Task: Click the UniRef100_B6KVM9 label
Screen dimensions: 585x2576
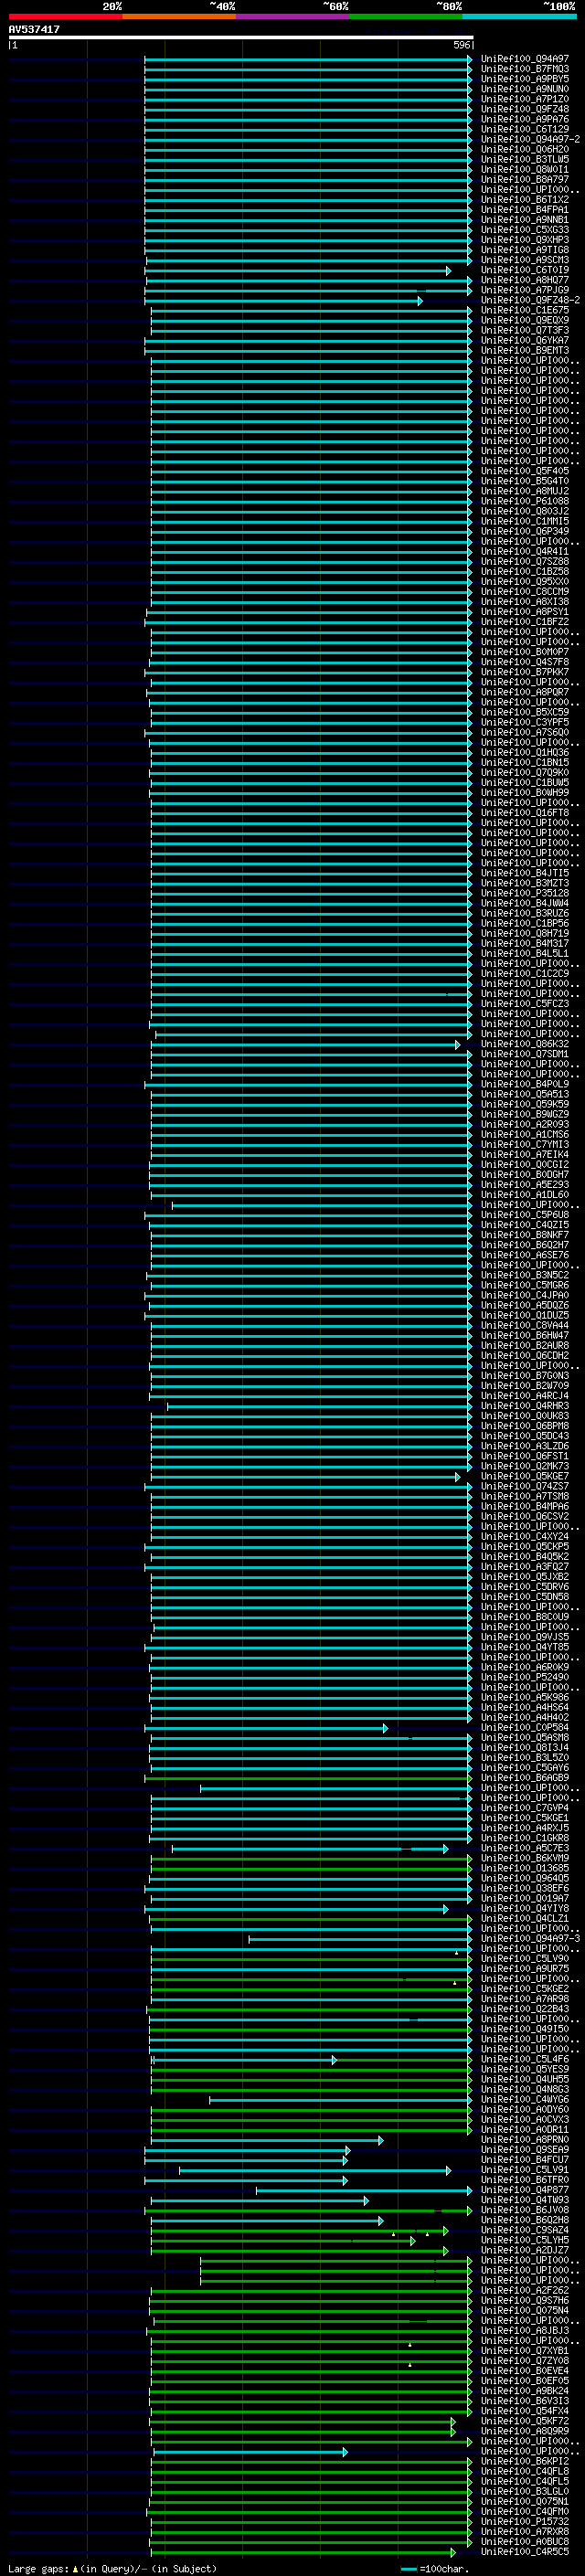Action: tap(525, 1858)
